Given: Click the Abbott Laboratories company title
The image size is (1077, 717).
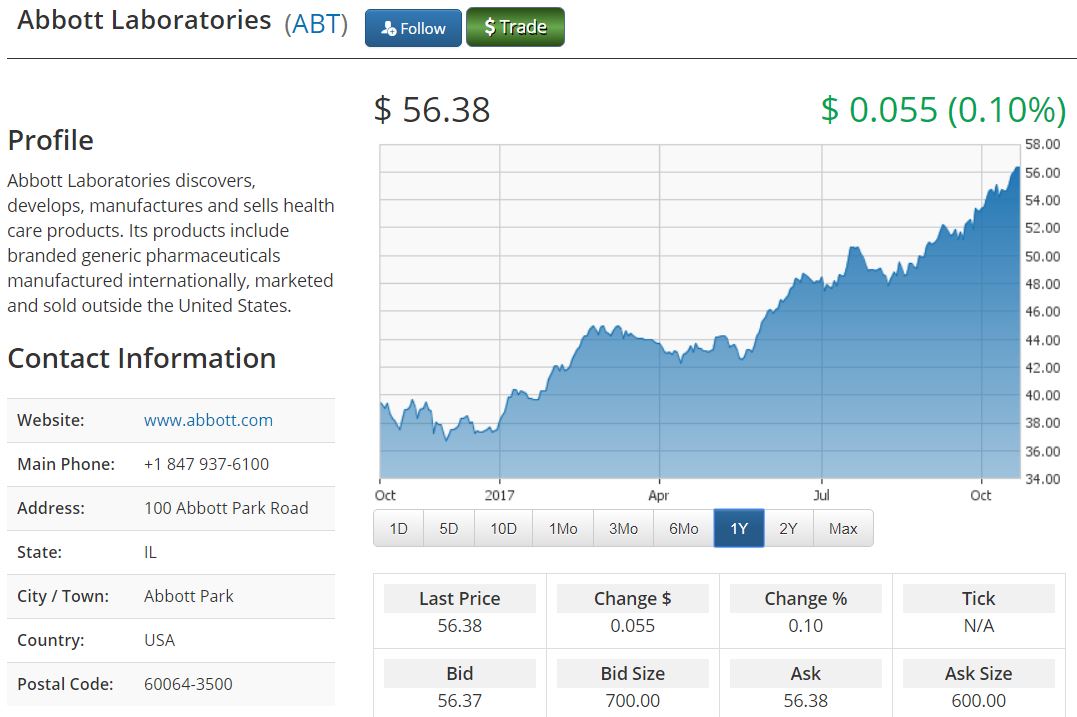Looking at the screenshot, I should [x=144, y=21].
